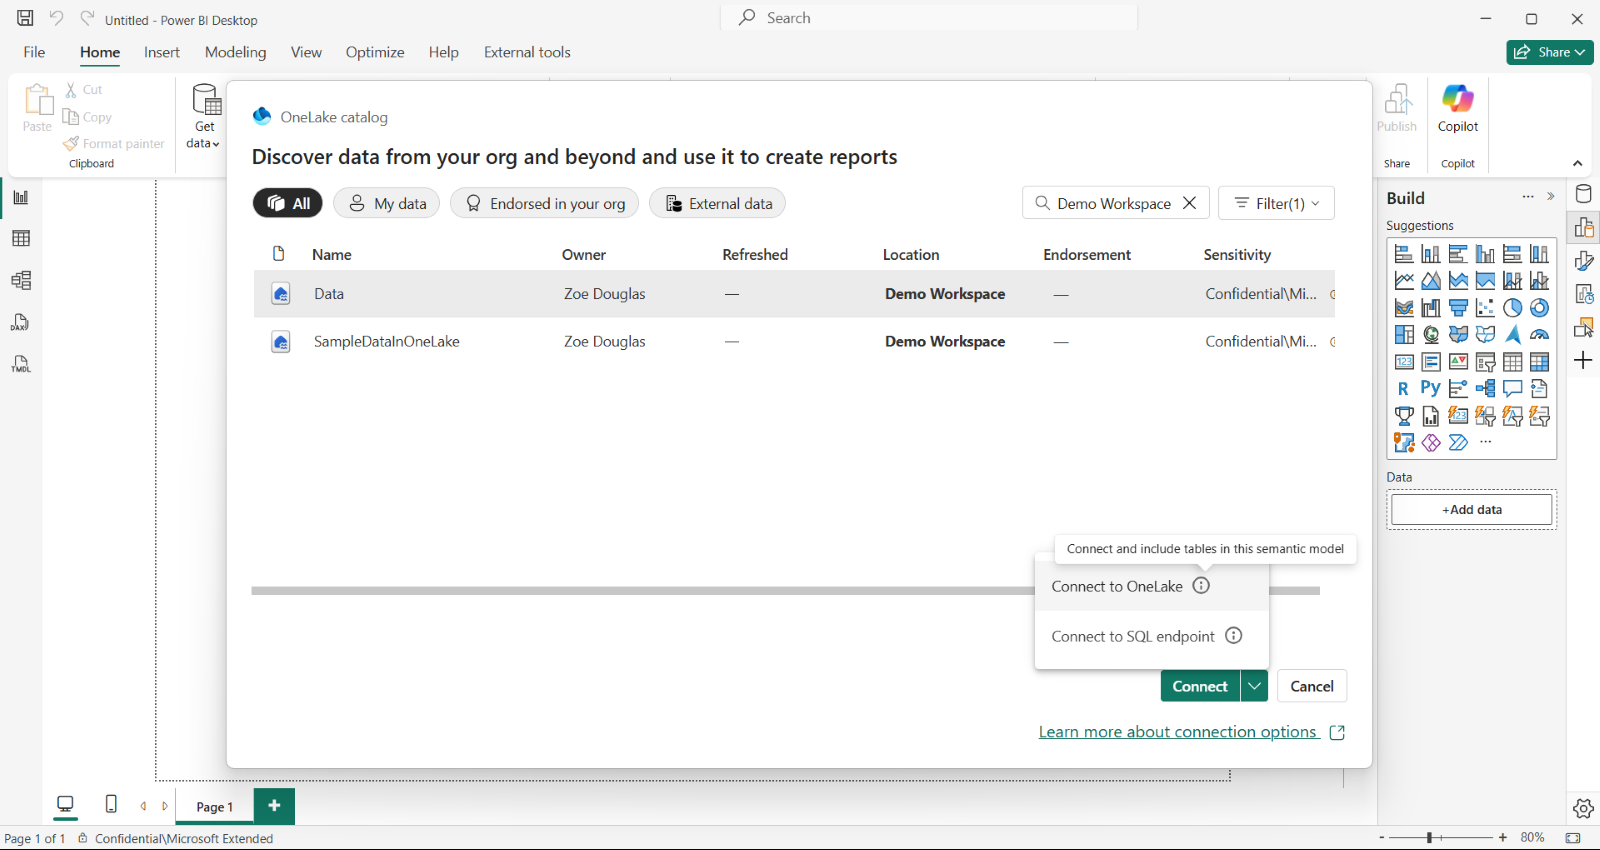This screenshot has height=850, width=1600.
Task: Select the Power Apps visual
Action: coord(1431,443)
